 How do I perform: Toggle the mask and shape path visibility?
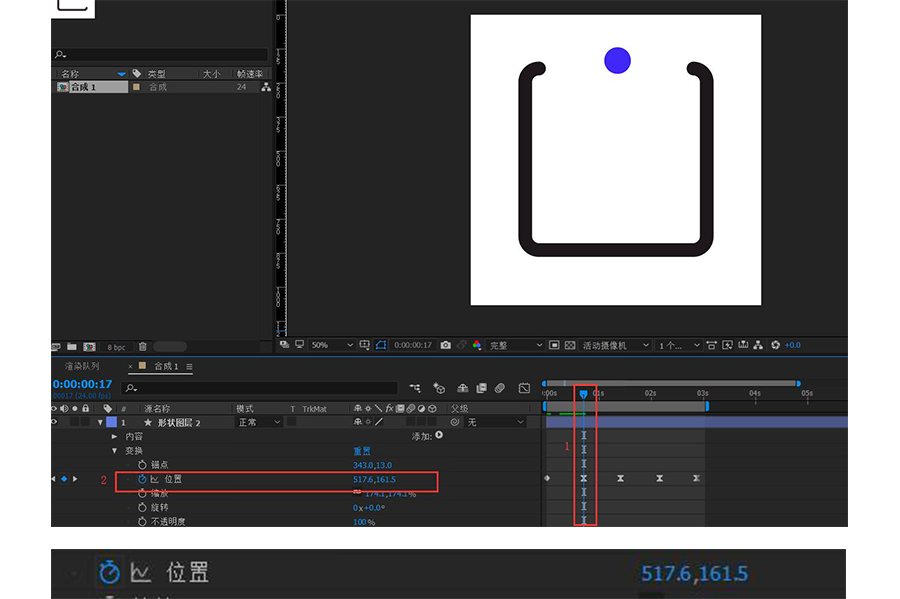tap(380, 345)
